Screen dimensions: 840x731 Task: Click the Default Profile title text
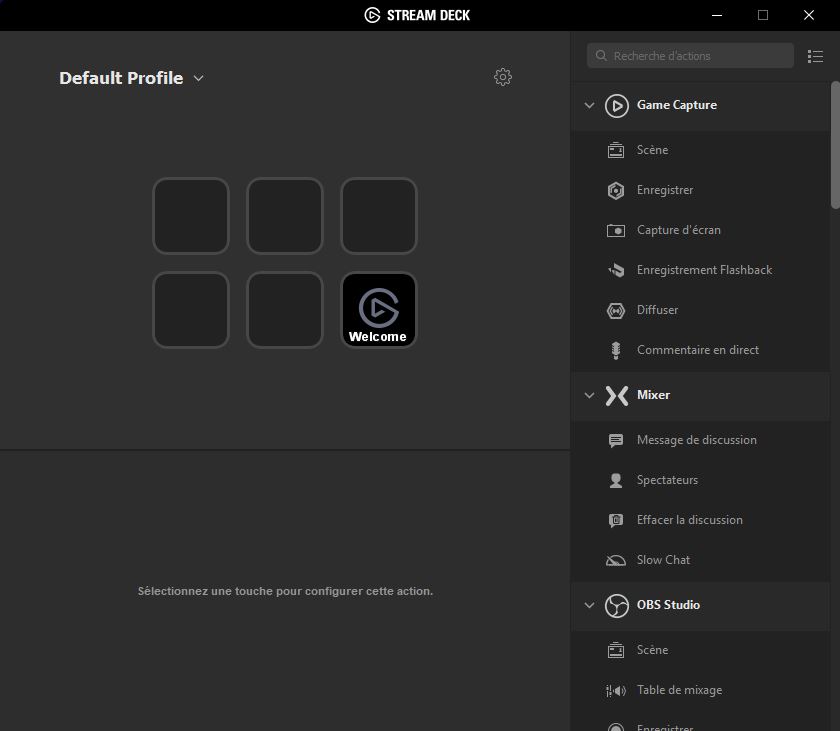pyautogui.click(x=121, y=78)
